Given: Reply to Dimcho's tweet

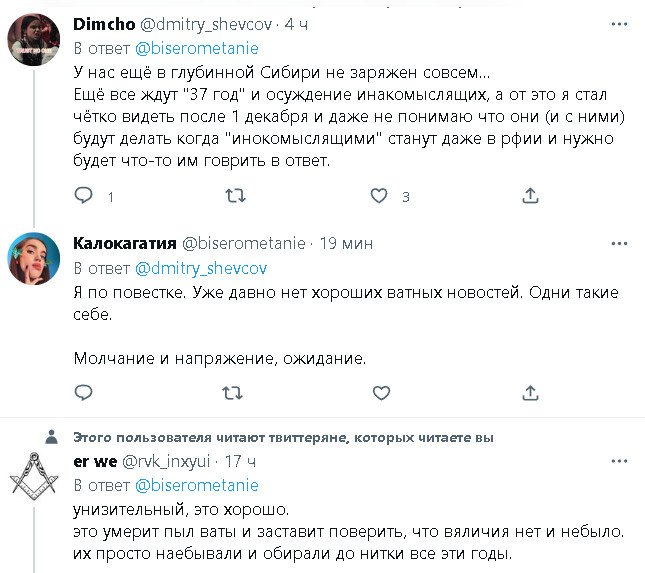Looking at the screenshot, I should coord(85,196).
